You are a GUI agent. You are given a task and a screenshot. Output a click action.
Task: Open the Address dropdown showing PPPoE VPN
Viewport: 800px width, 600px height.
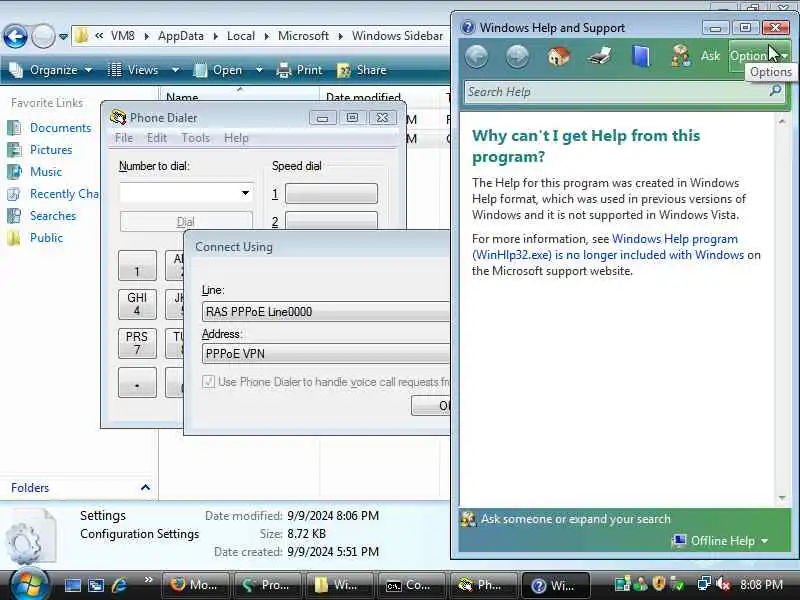(326, 354)
